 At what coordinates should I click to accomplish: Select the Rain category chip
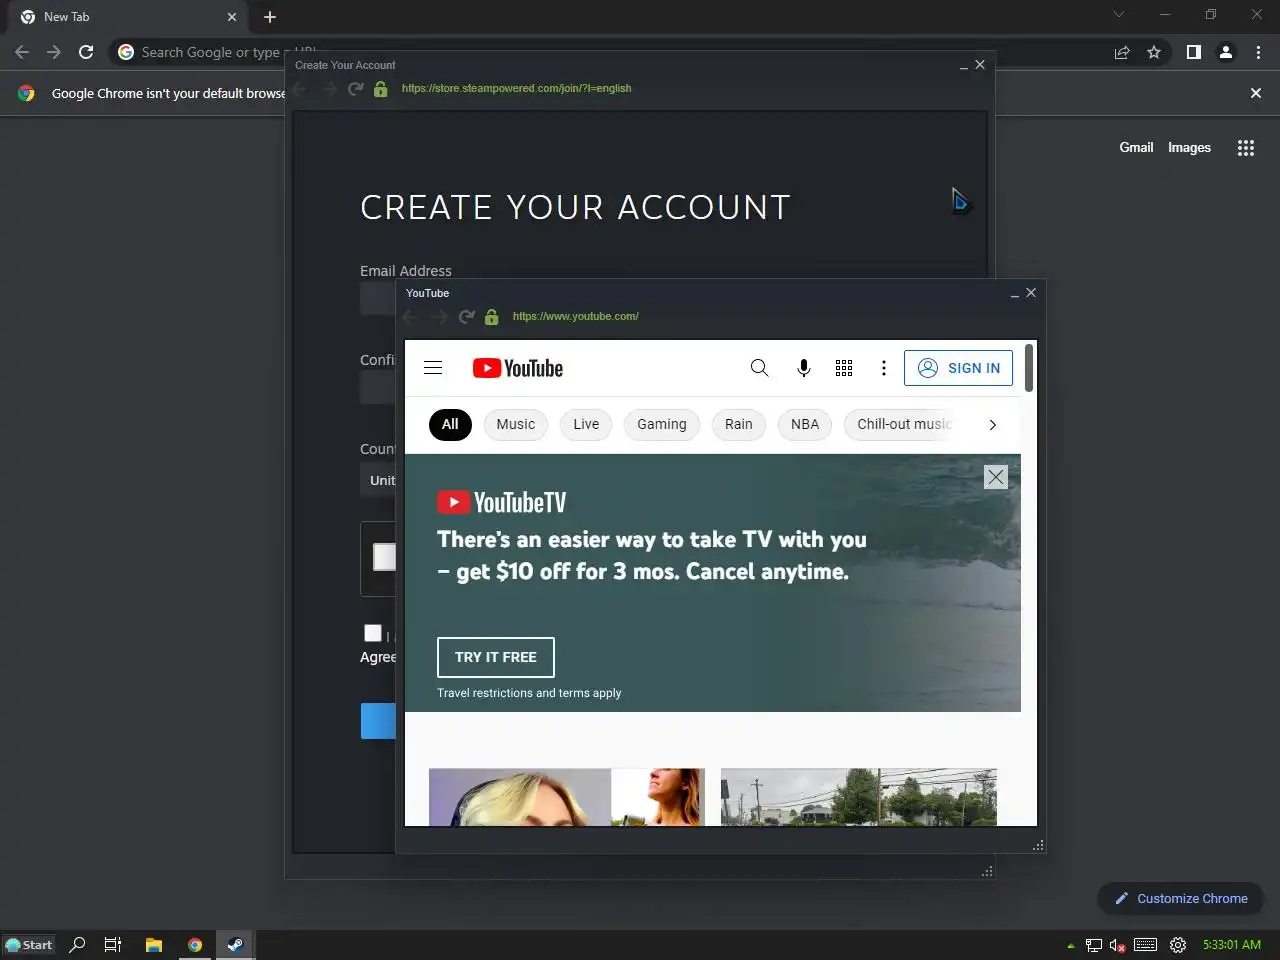tap(739, 424)
